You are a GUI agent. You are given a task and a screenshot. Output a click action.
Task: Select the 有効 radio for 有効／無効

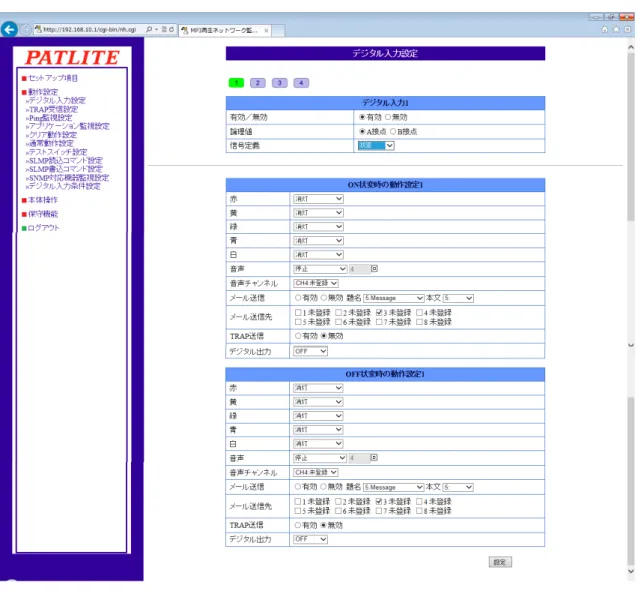tap(362, 117)
